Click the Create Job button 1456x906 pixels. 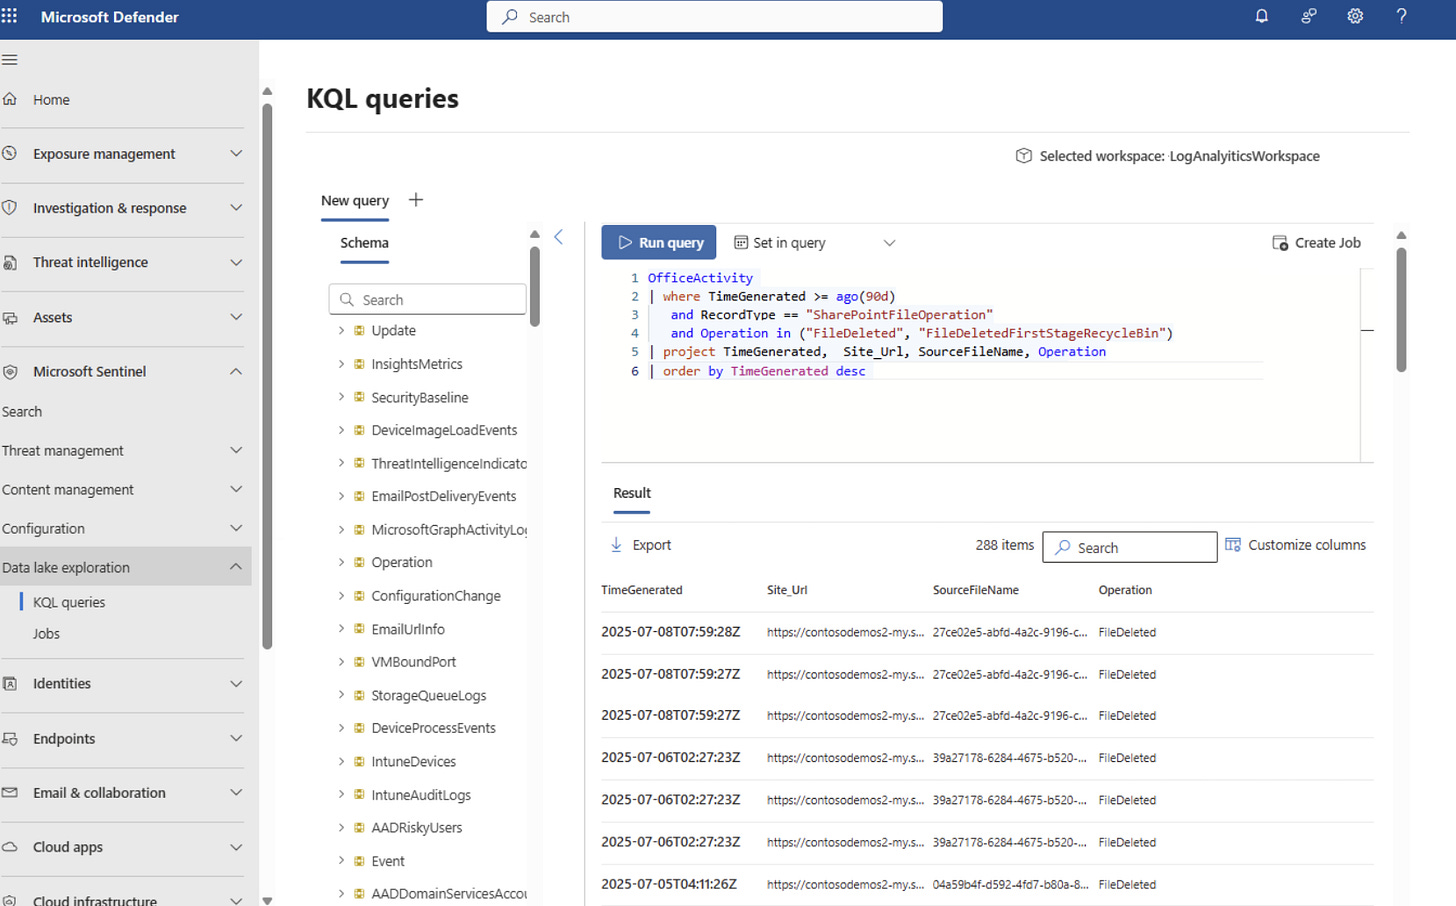(x=1316, y=243)
